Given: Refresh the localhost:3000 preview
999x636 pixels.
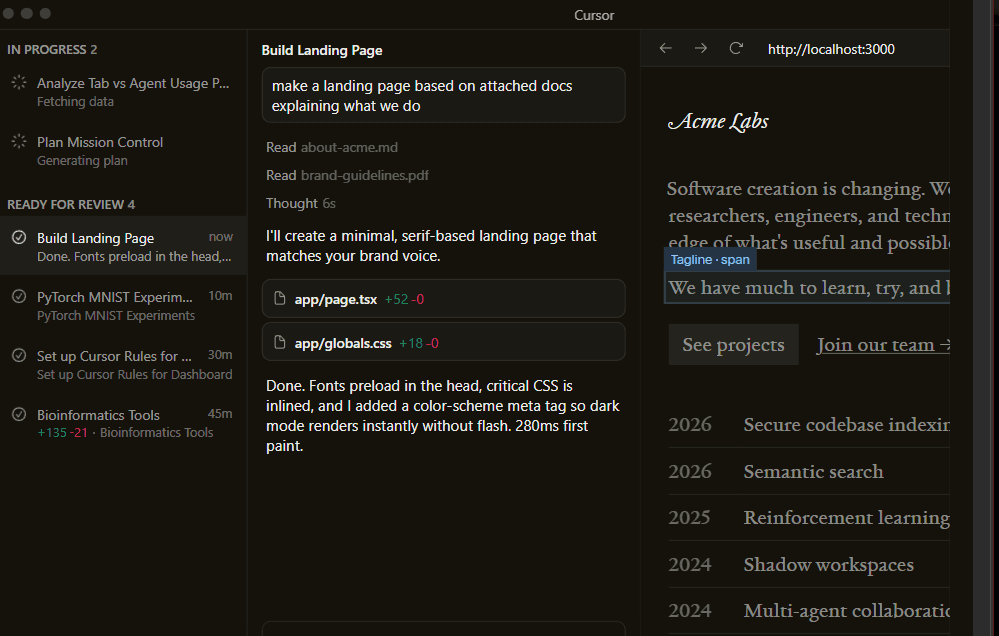Looking at the screenshot, I should (736, 46).
